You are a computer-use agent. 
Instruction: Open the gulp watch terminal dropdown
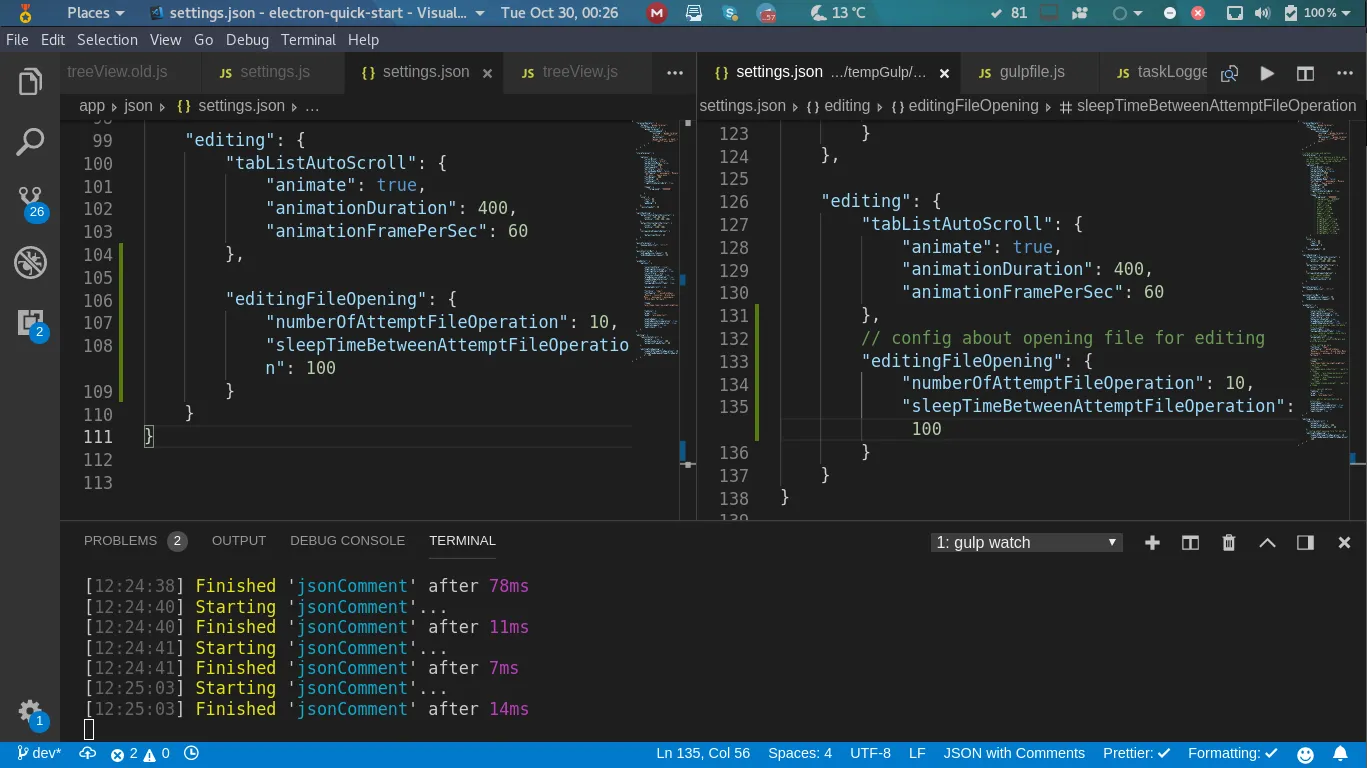click(x=1026, y=543)
